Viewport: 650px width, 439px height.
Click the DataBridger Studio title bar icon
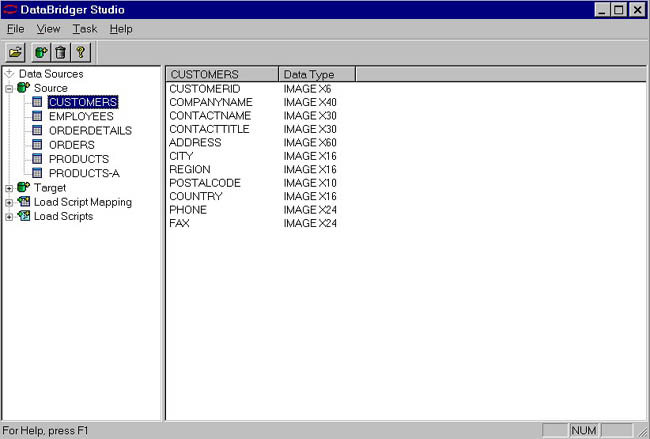[x=10, y=10]
